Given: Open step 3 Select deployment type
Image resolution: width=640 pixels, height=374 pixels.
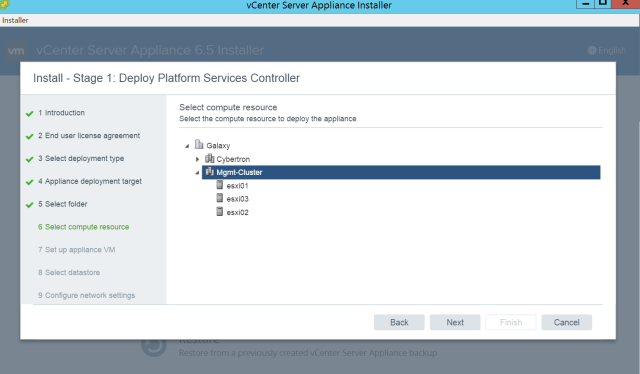Looking at the screenshot, I should coord(81,158).
